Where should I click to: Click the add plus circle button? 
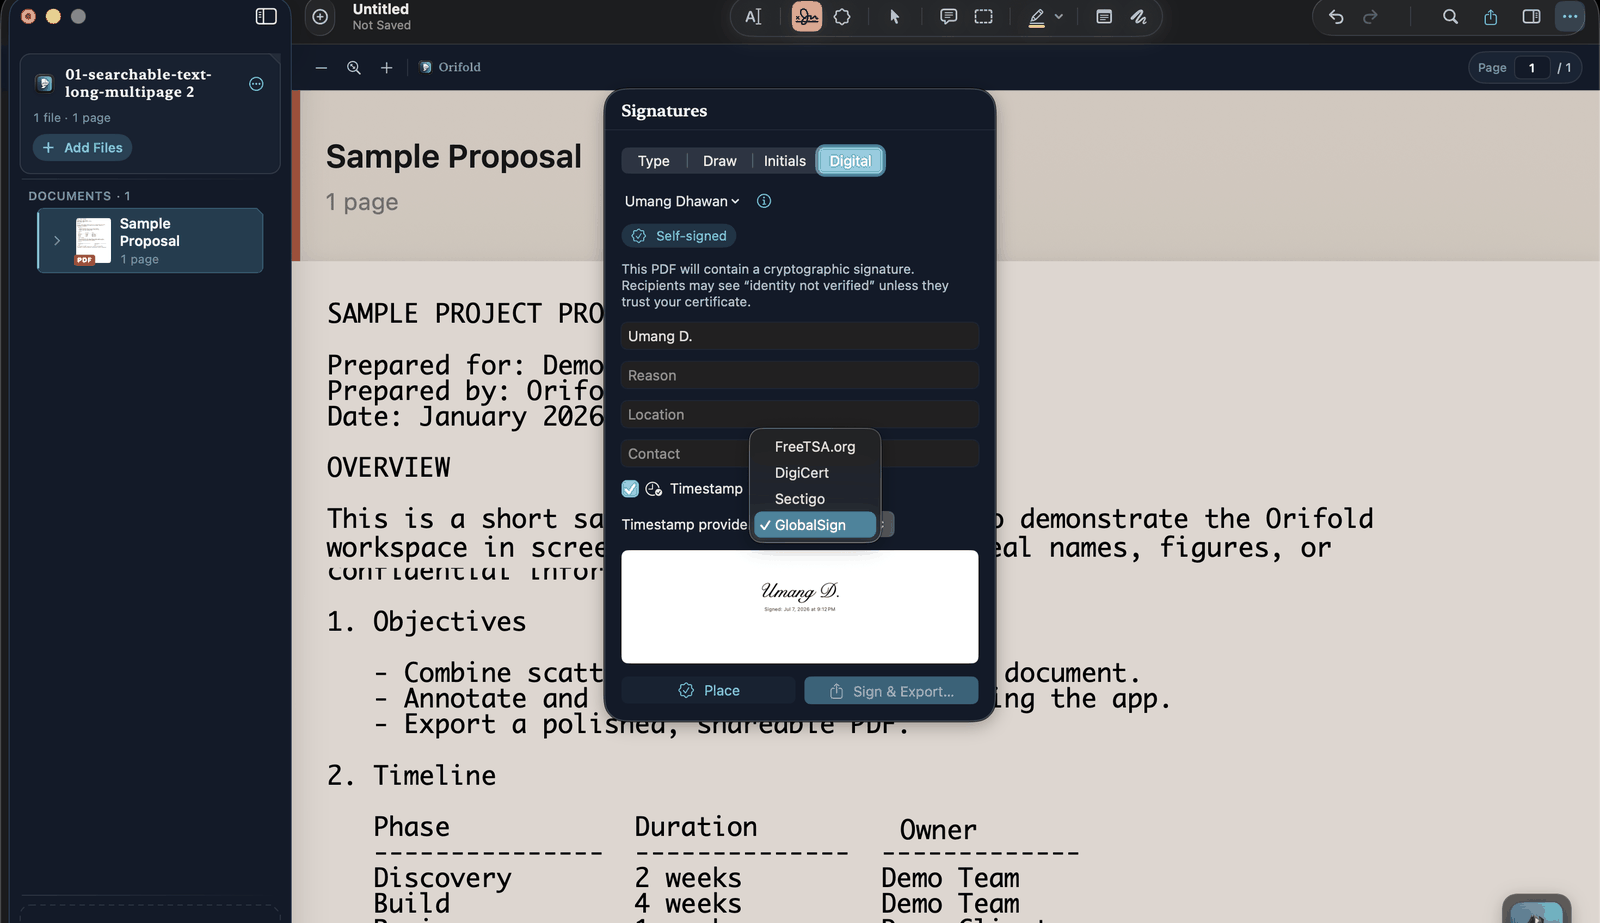click(320, 17)
